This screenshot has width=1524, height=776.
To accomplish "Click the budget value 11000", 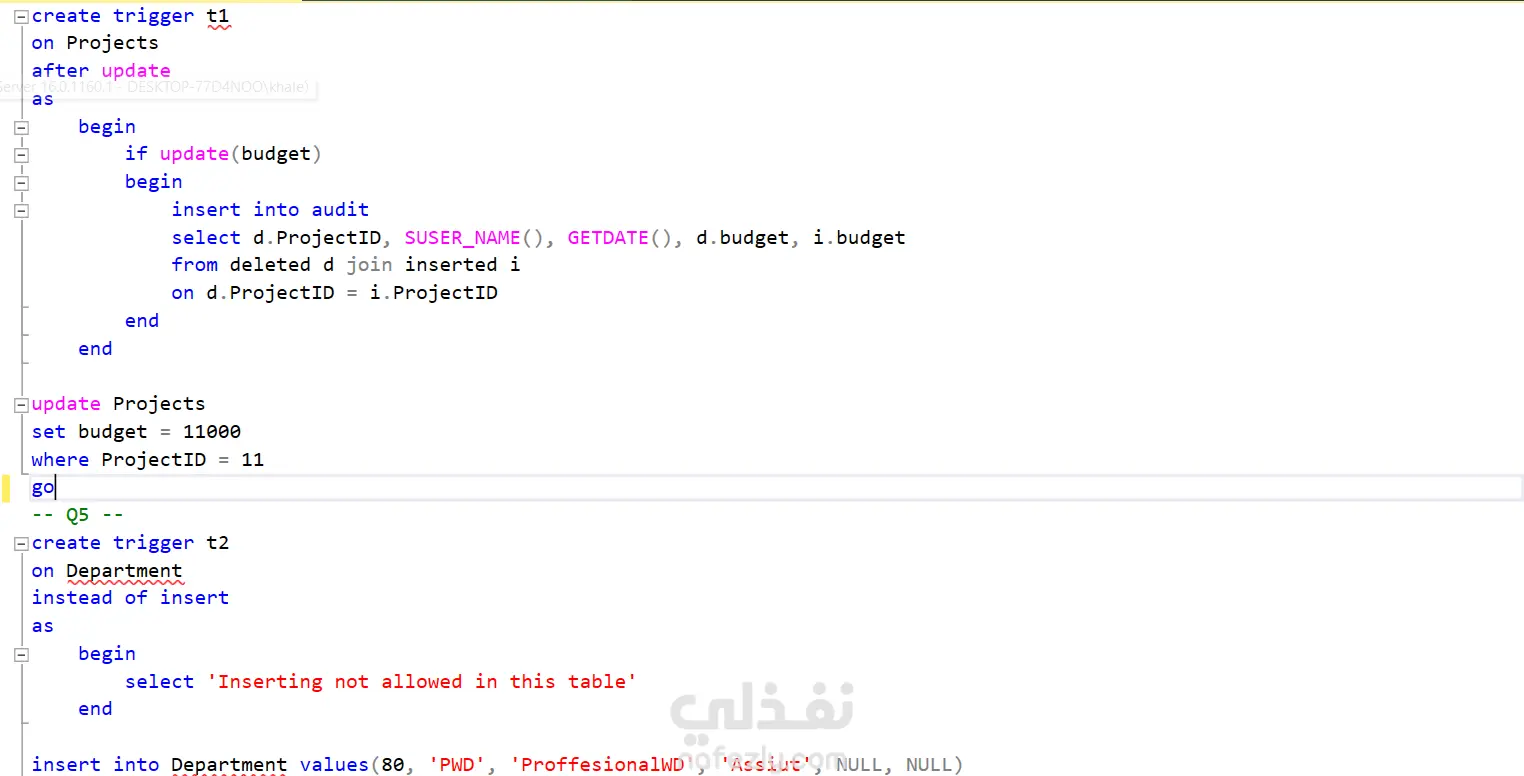I will pyautogui.click(x=212, y=432).
